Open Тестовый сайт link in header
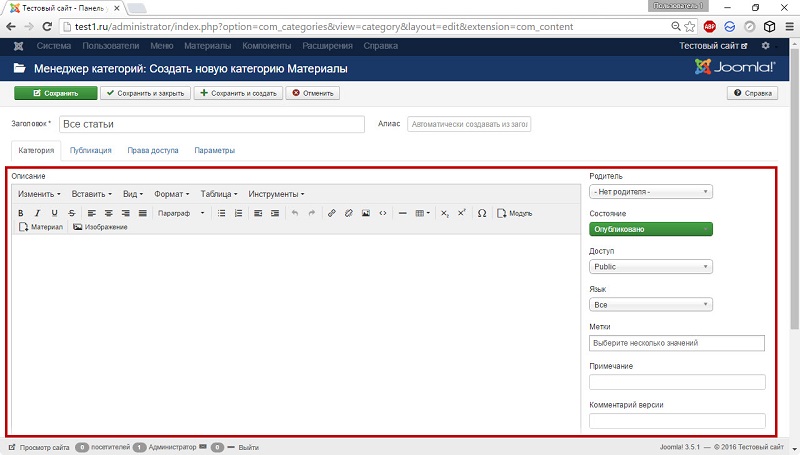800x455 pixels. [713, 46]
